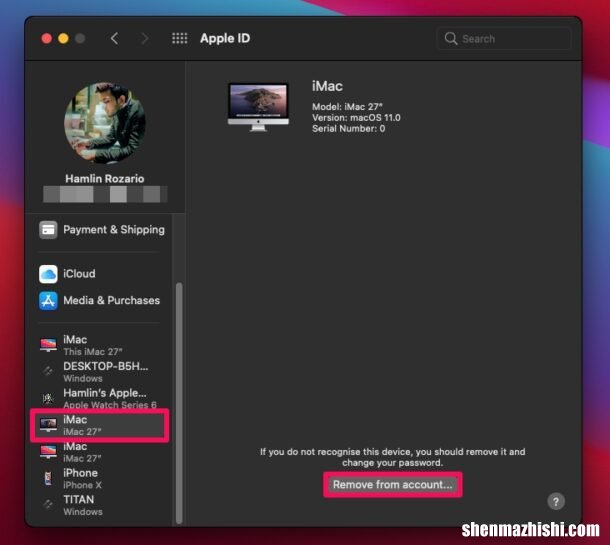
Task: Minimize the window with yellow button
Action: pos(63,39)
